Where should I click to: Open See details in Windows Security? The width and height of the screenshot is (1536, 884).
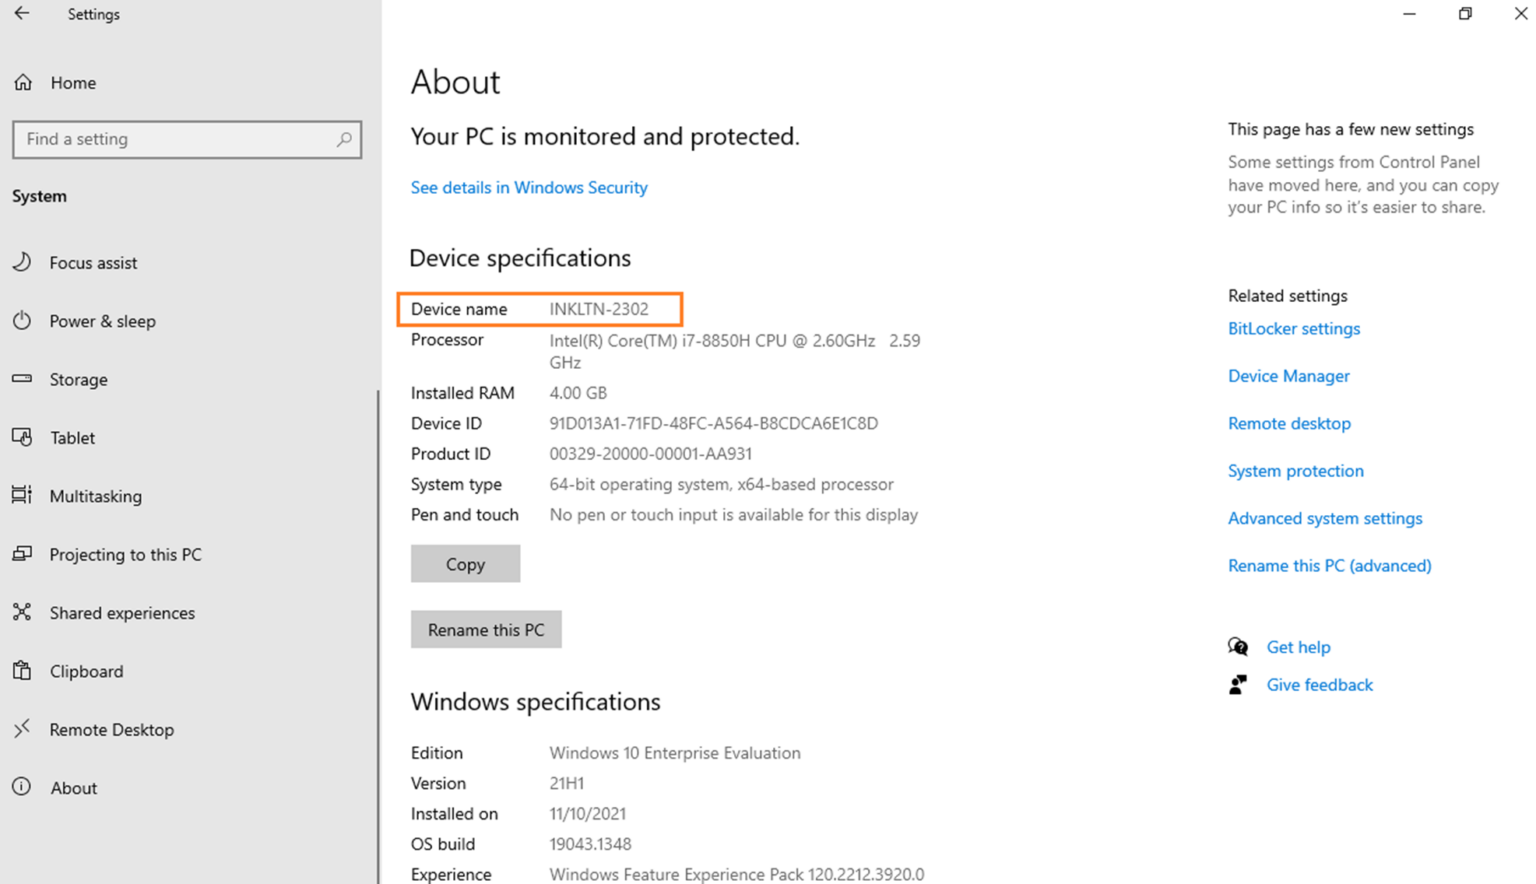point(528,187)
